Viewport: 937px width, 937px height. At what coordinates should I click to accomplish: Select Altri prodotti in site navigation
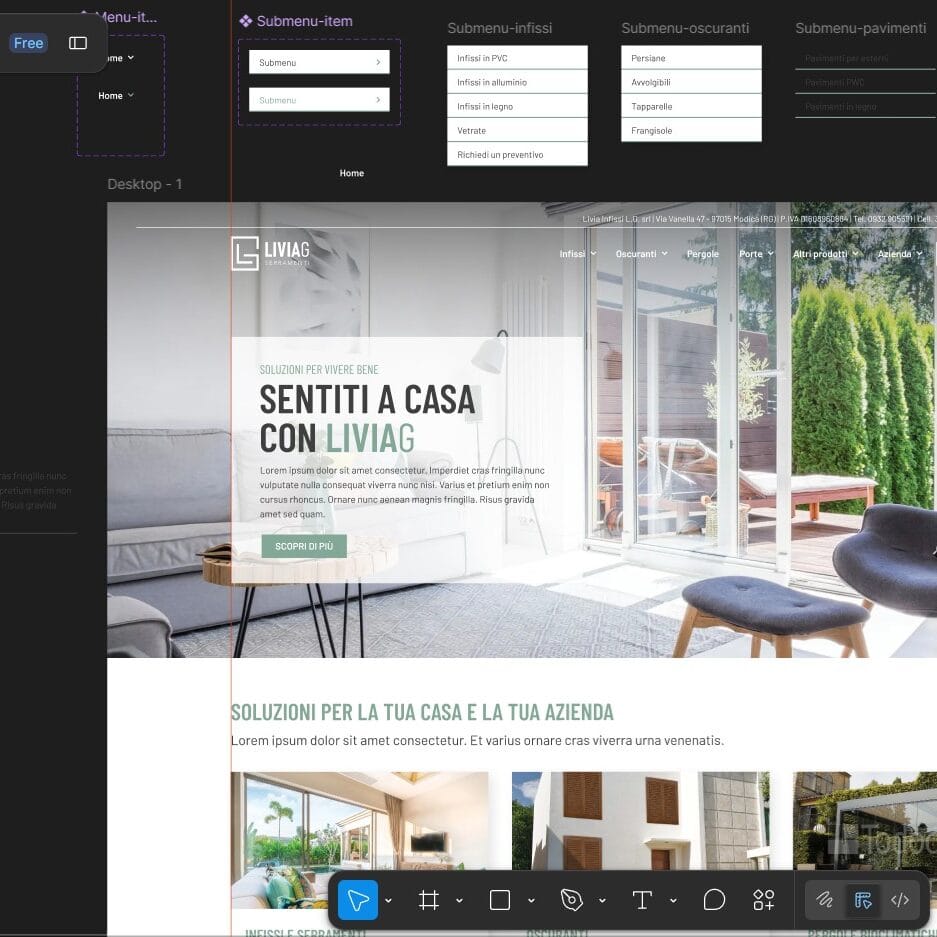coord(820,254)
